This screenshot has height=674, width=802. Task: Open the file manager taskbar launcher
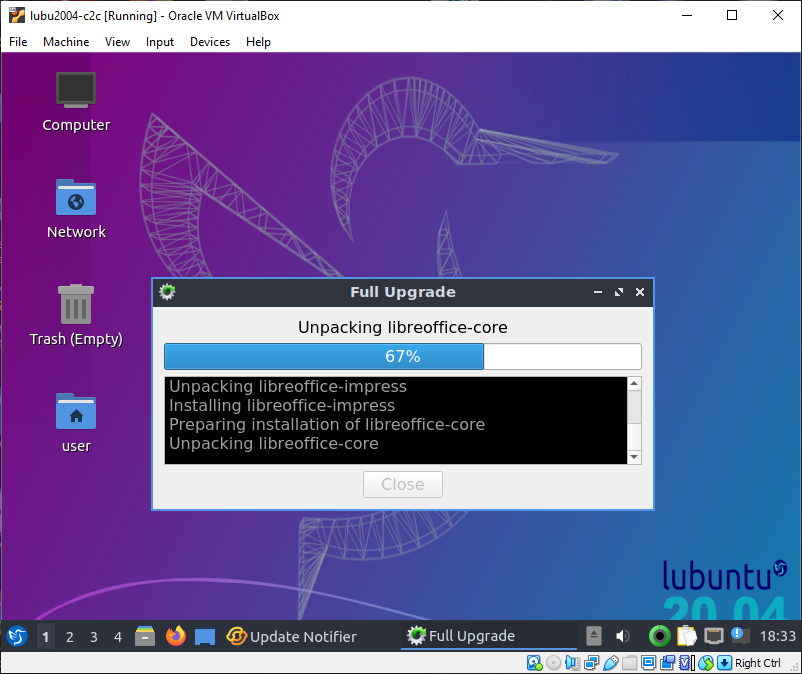tap(146, 636)
